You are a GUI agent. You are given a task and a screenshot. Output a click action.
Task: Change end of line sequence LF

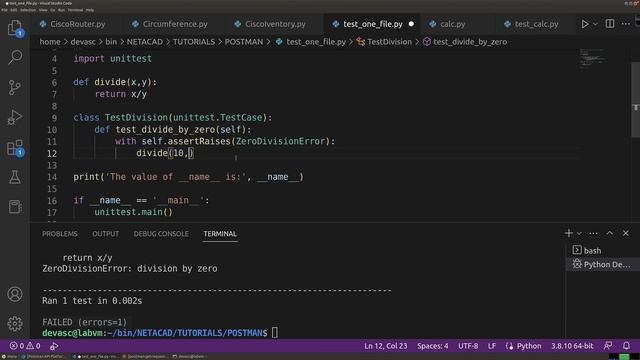492,346
